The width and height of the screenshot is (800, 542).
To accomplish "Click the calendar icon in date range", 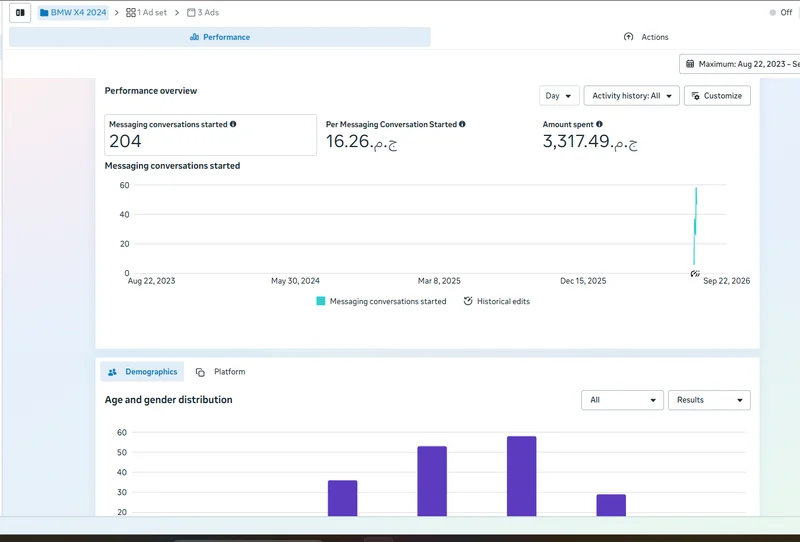I will [690, 64].
